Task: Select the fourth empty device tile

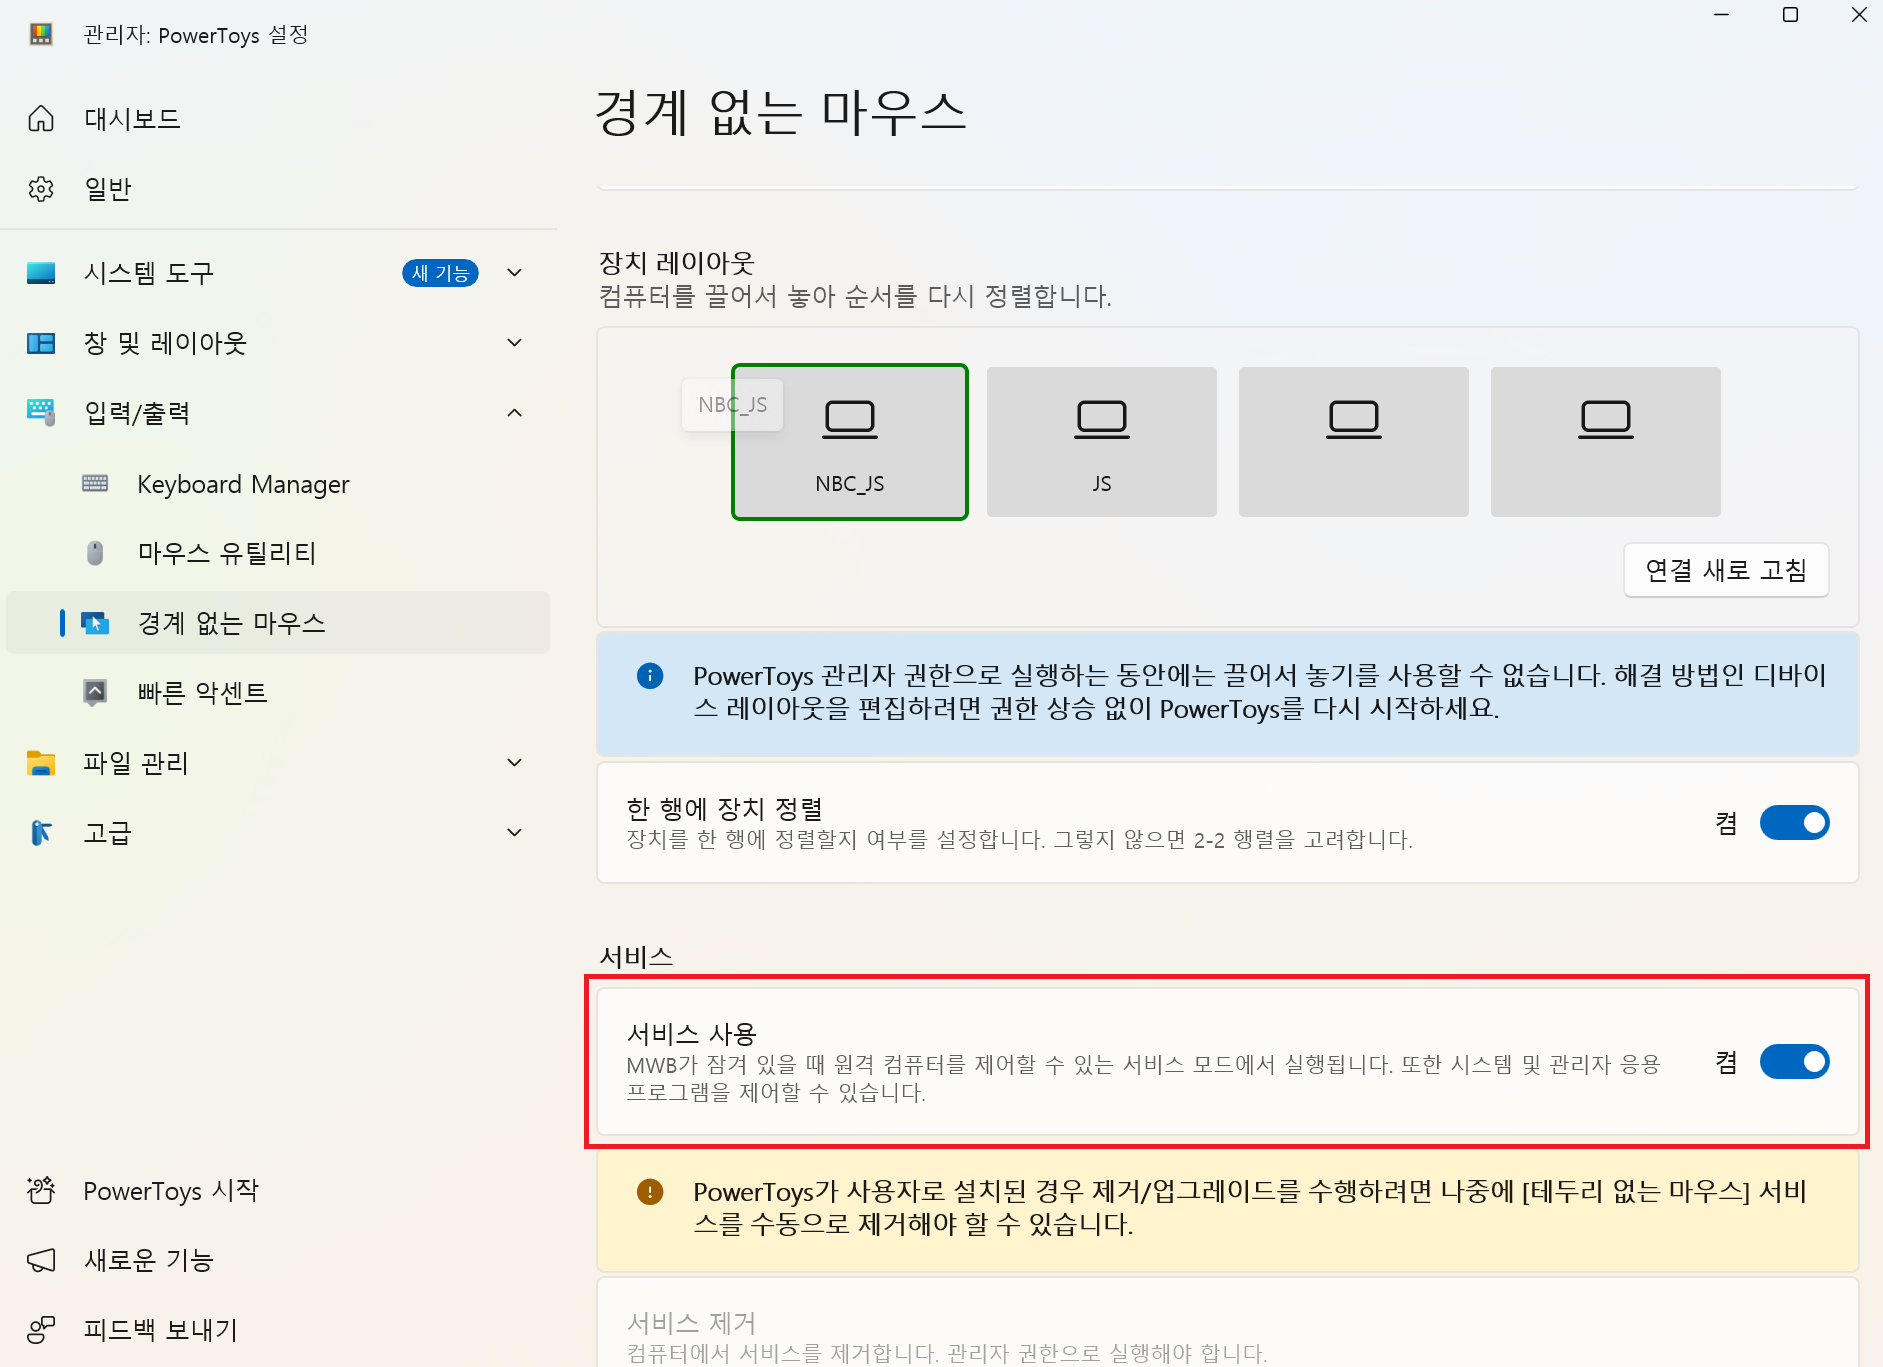Action: [x=1606, y=442]
